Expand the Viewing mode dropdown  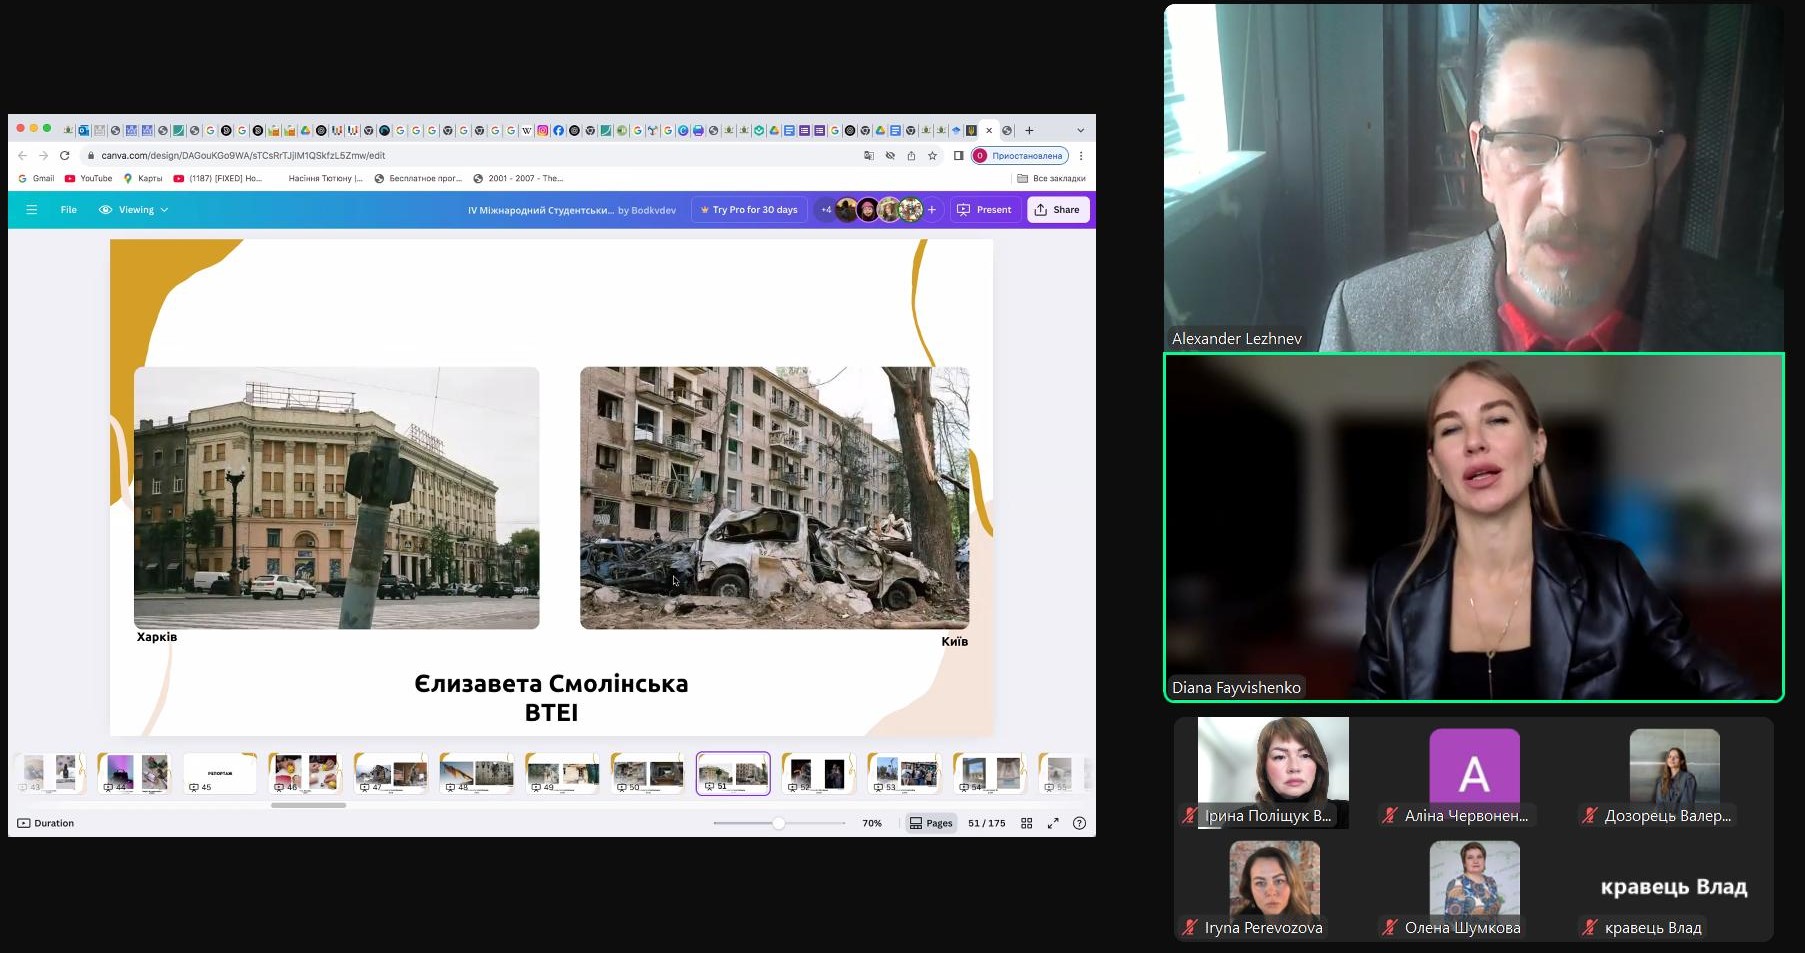134,210
